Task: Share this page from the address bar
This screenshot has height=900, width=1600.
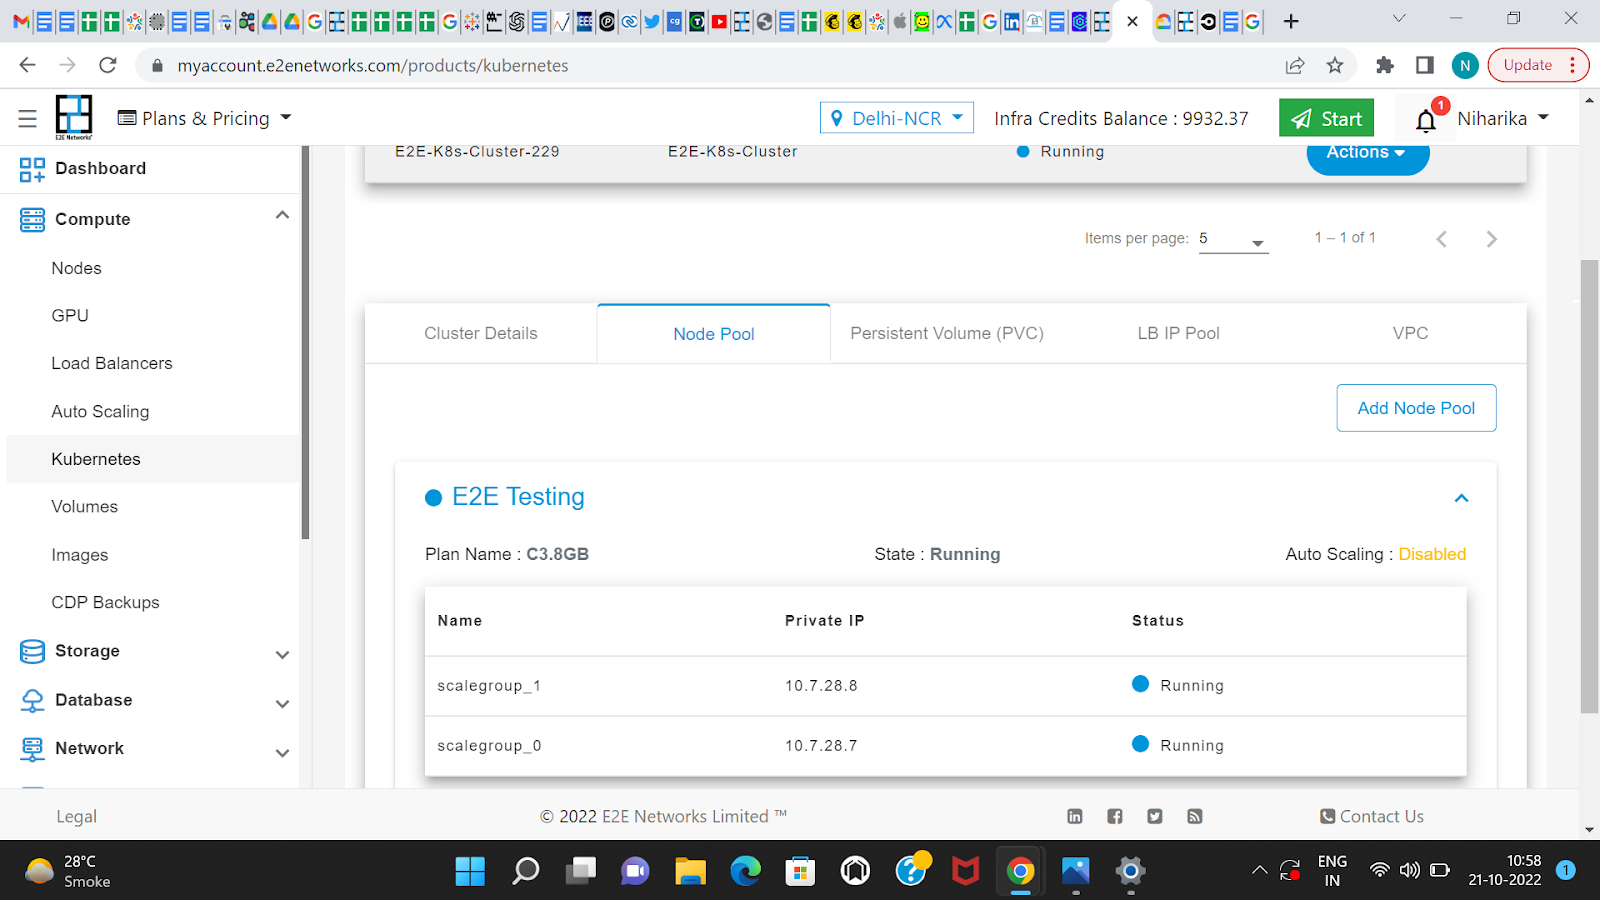Action: pyautogui.click(x=1295, y=65)
